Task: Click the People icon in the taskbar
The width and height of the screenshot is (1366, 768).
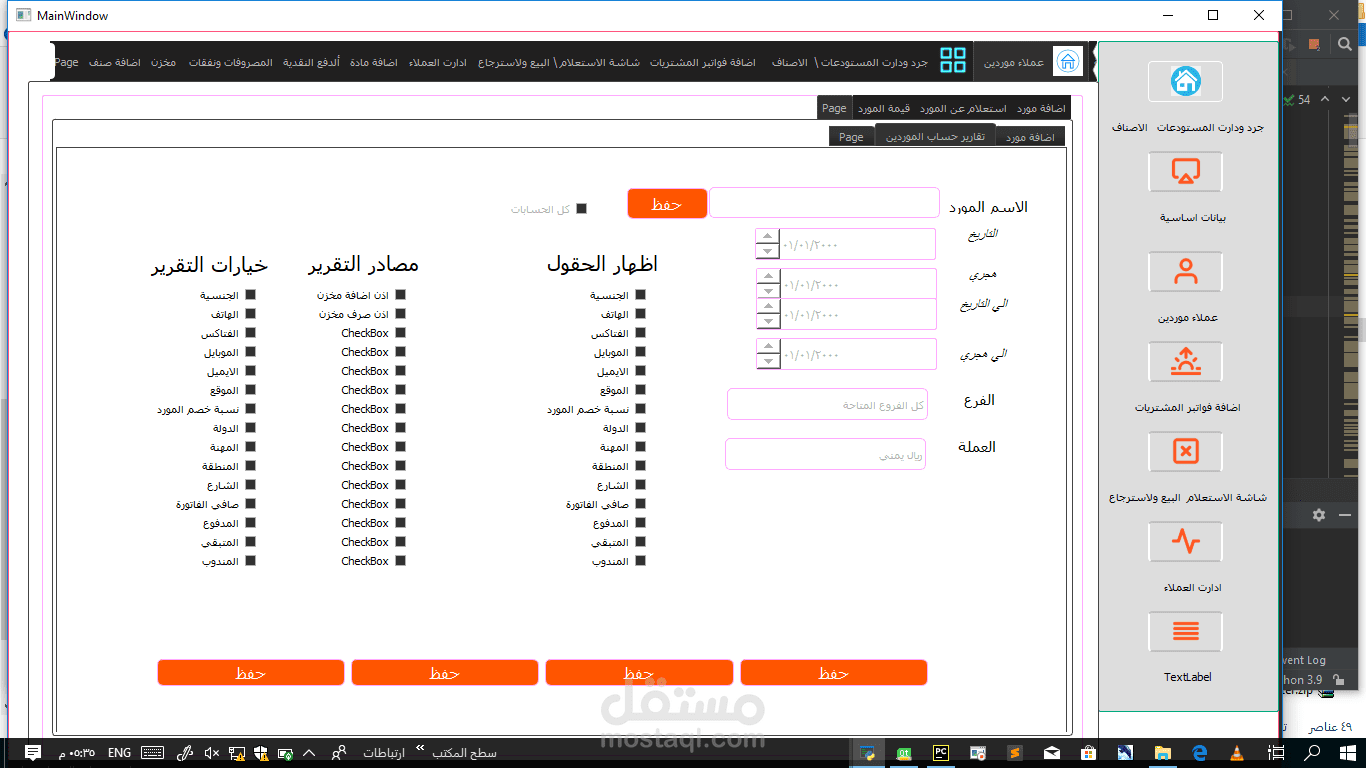Action: [339, 753]
